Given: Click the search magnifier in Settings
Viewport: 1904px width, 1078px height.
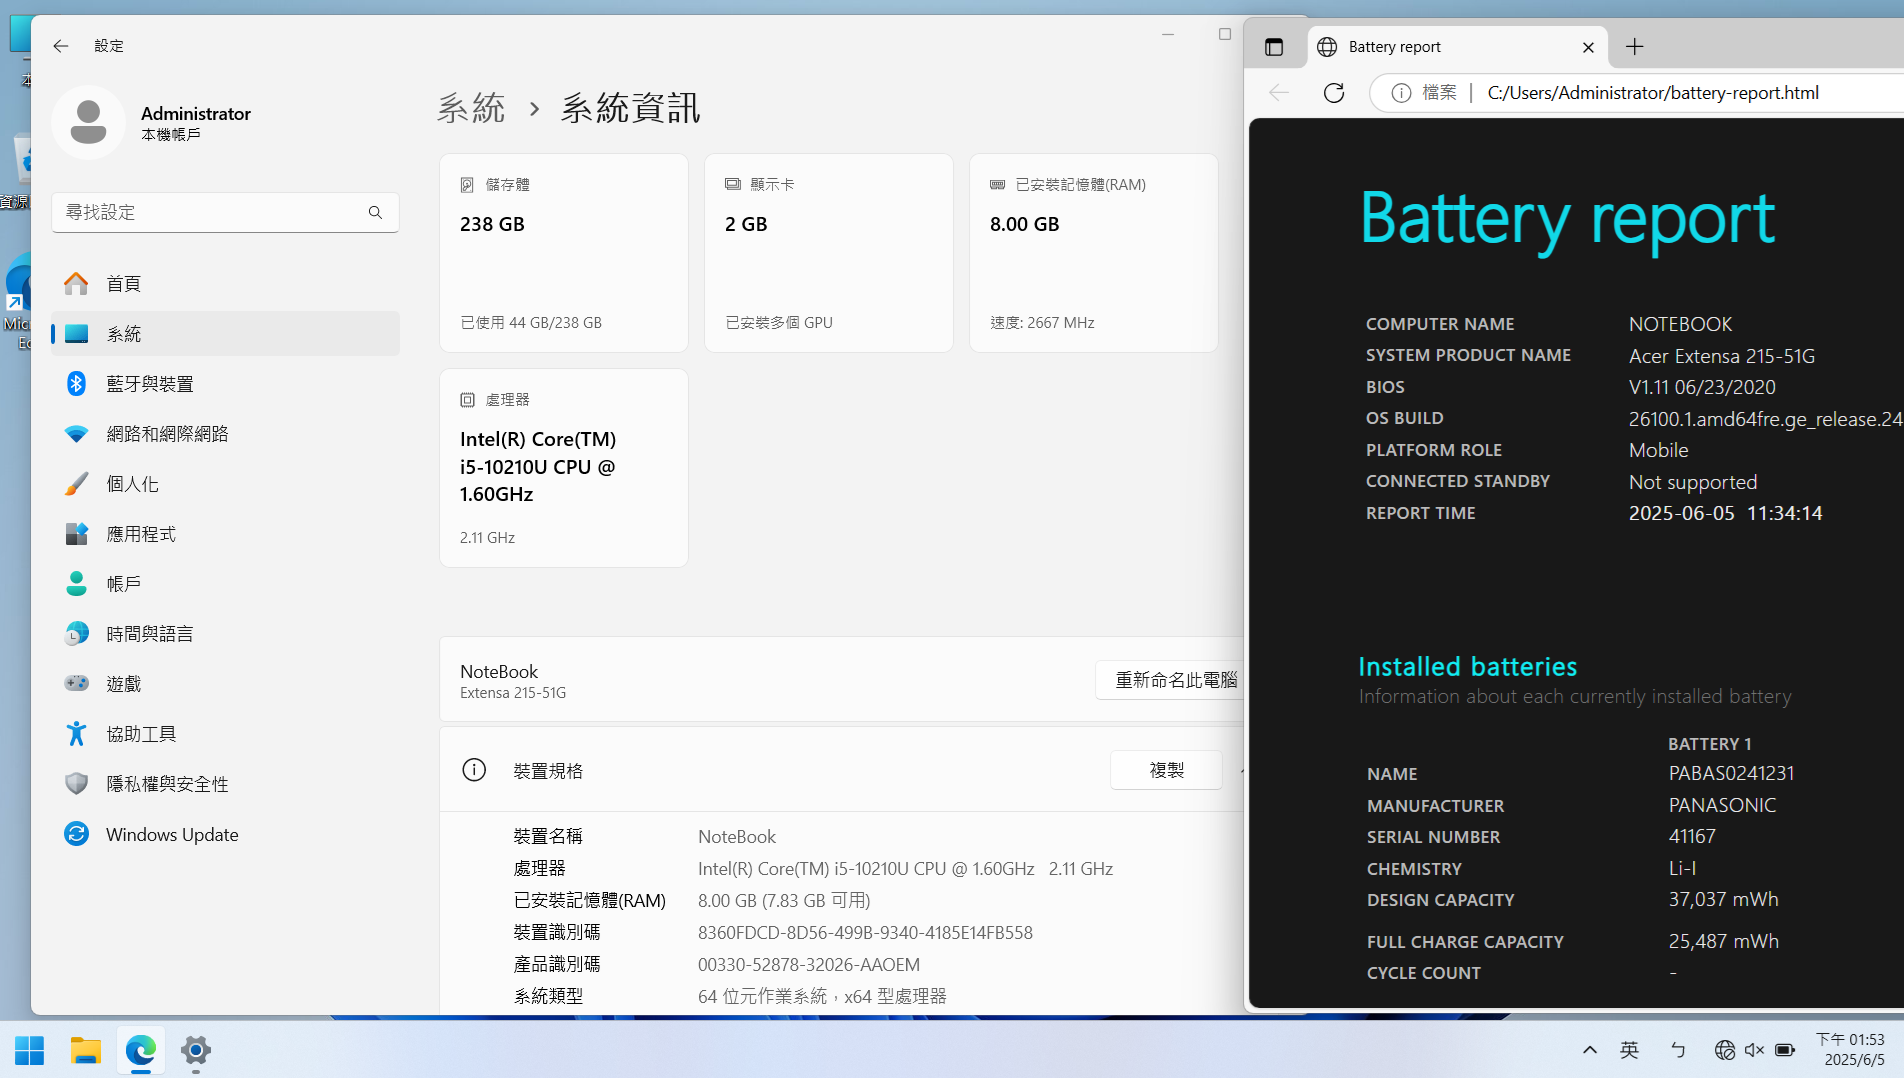Looking at the screenshot, I should 375,212.
